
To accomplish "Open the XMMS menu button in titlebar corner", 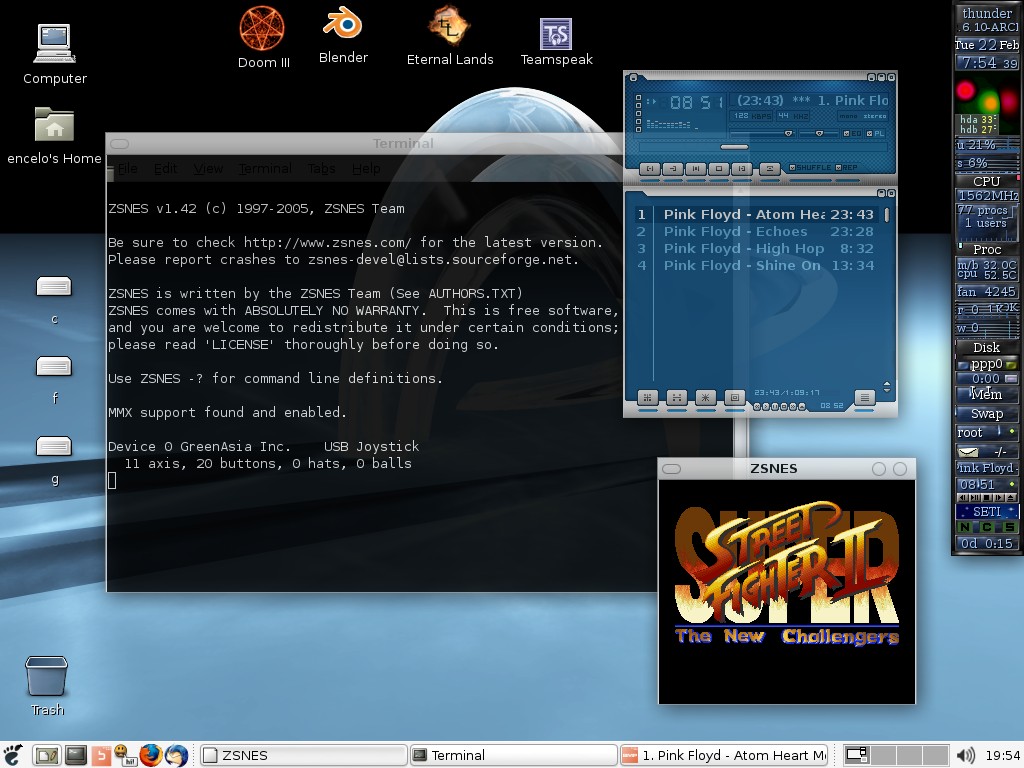I will pyautogui.click(x=633, y=78).
